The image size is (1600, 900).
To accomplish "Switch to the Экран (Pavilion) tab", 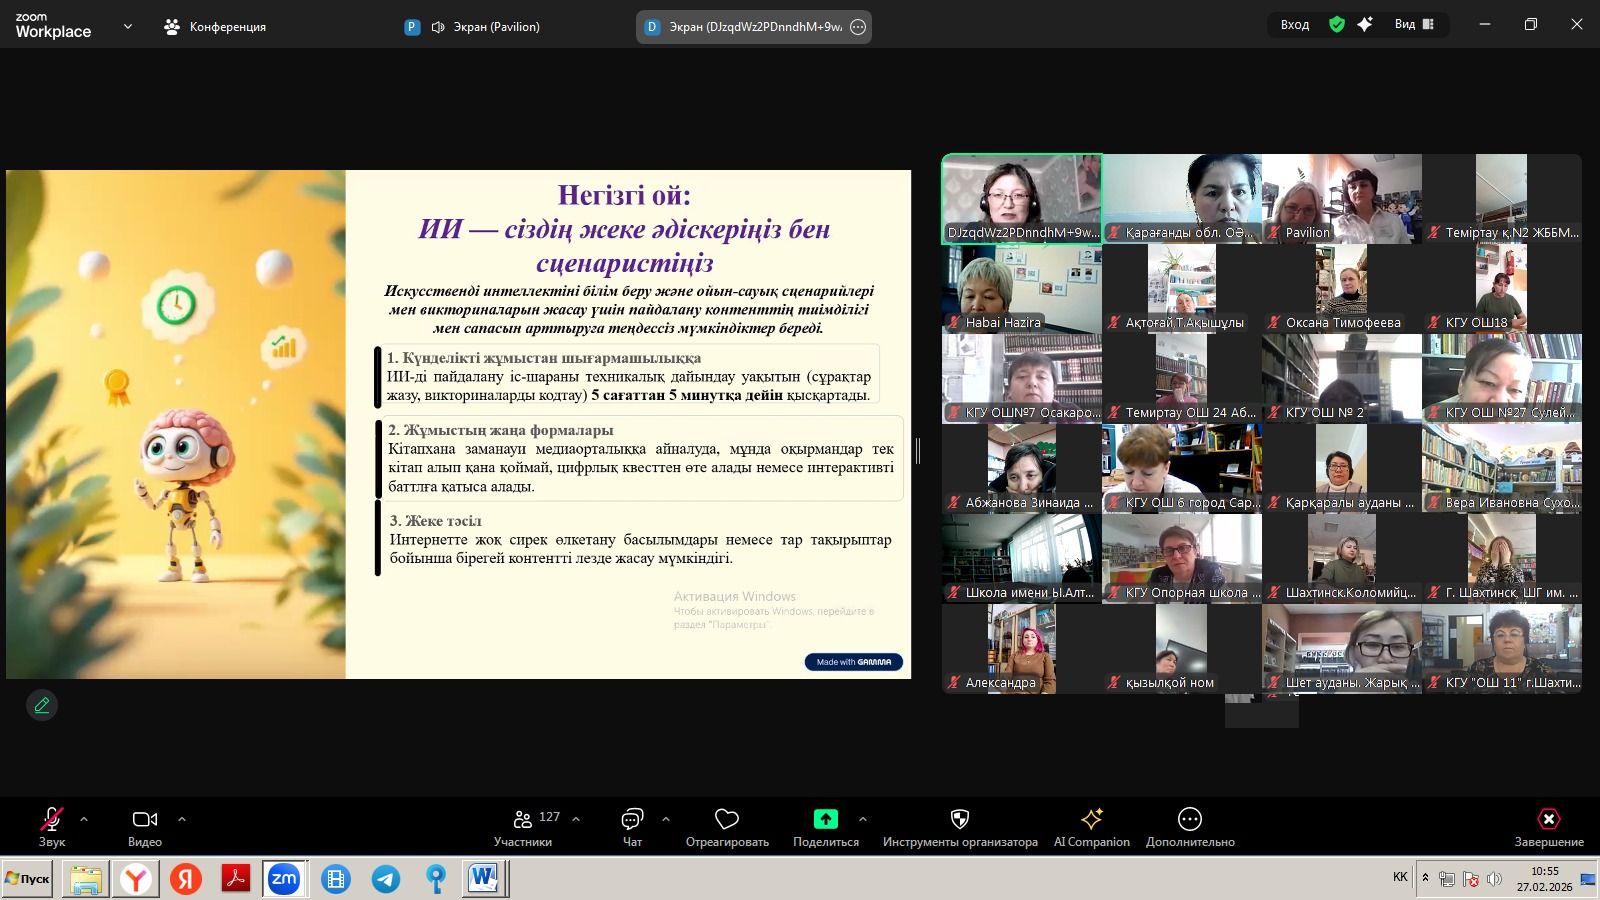I will [472, 27].
